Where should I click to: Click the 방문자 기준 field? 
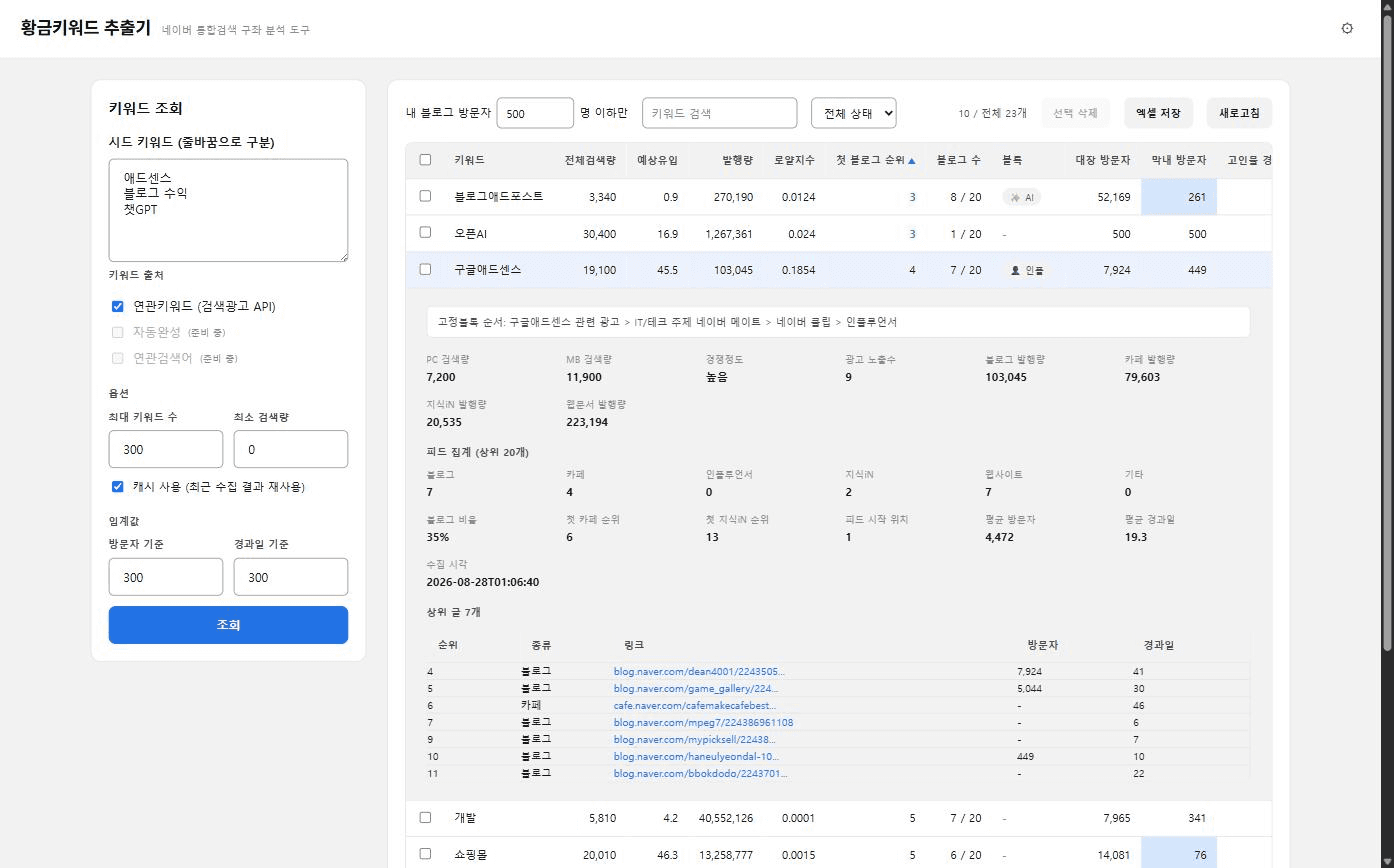click(x=166, y=577)
